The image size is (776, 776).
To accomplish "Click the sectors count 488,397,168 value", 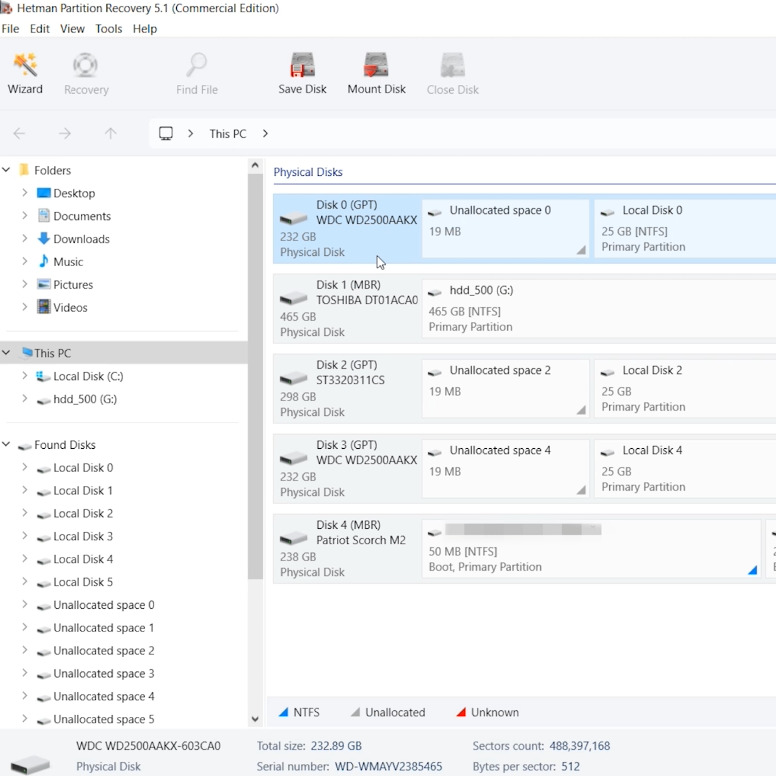I will click(x=580, y=746).
